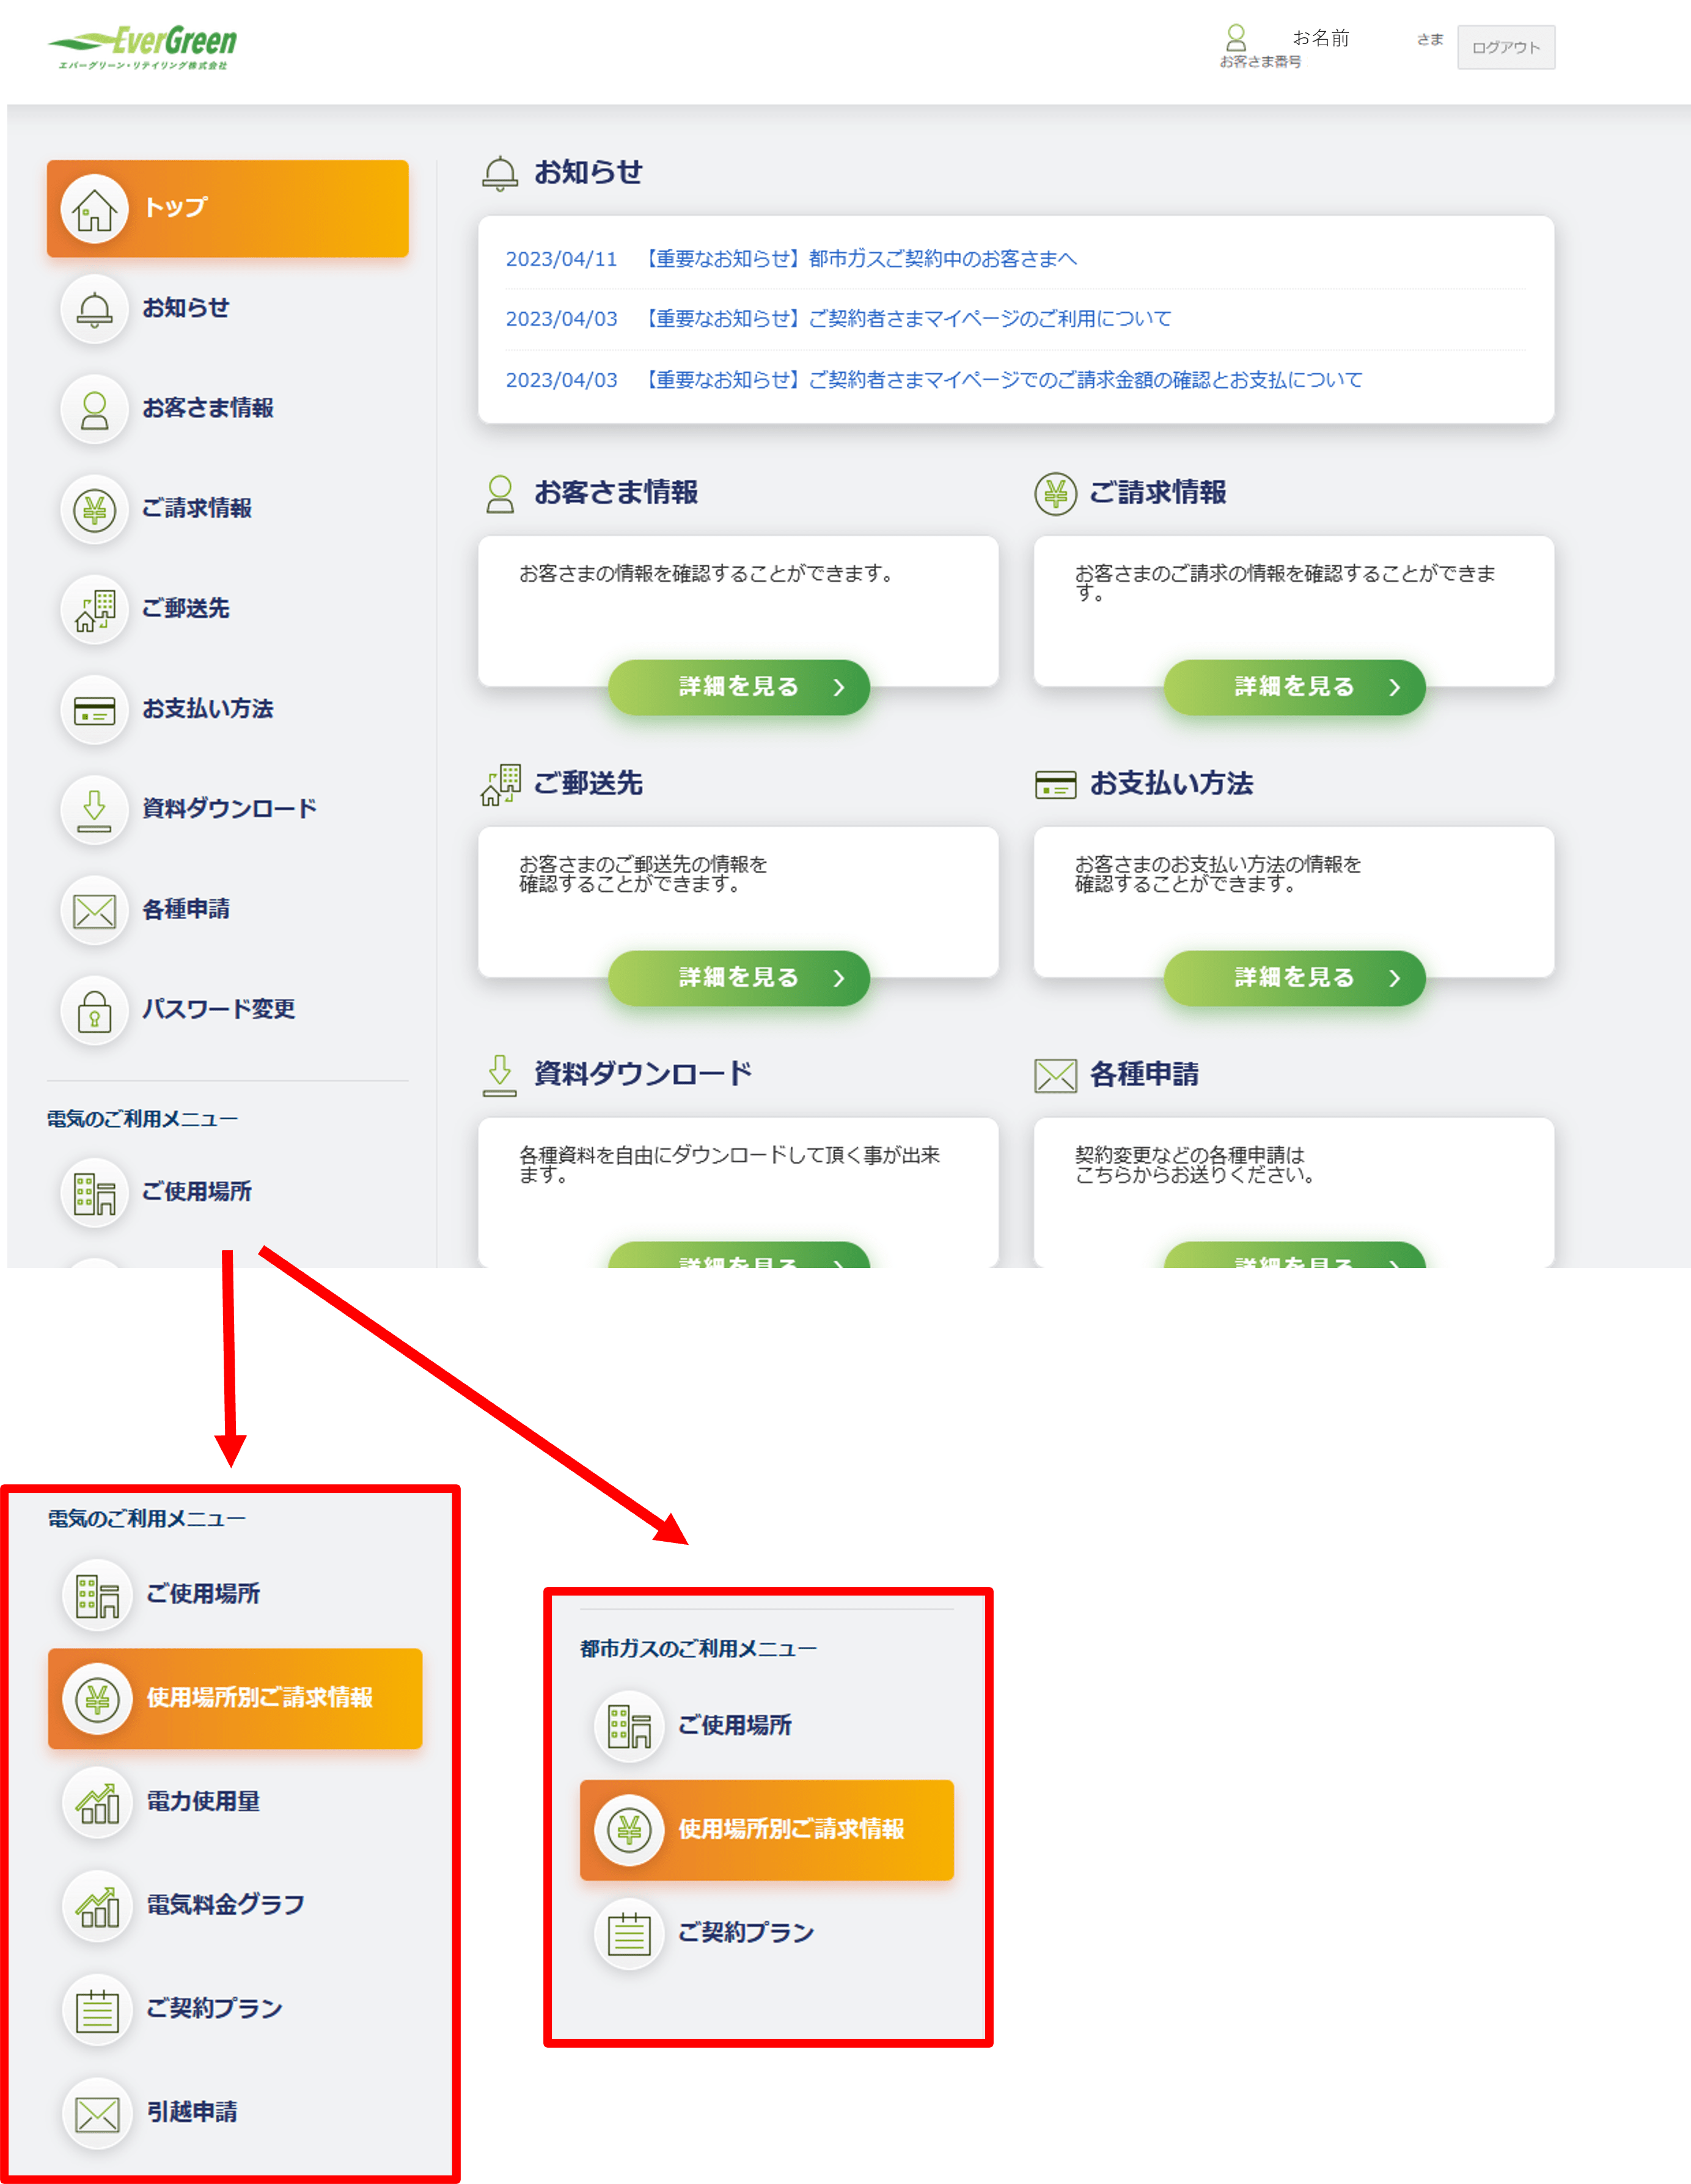The width and height of the screenshot is (1691, 2184).
Task: Click the building icon in the city gas menu's ご使用場所
Action: (x=629, y=1726)
